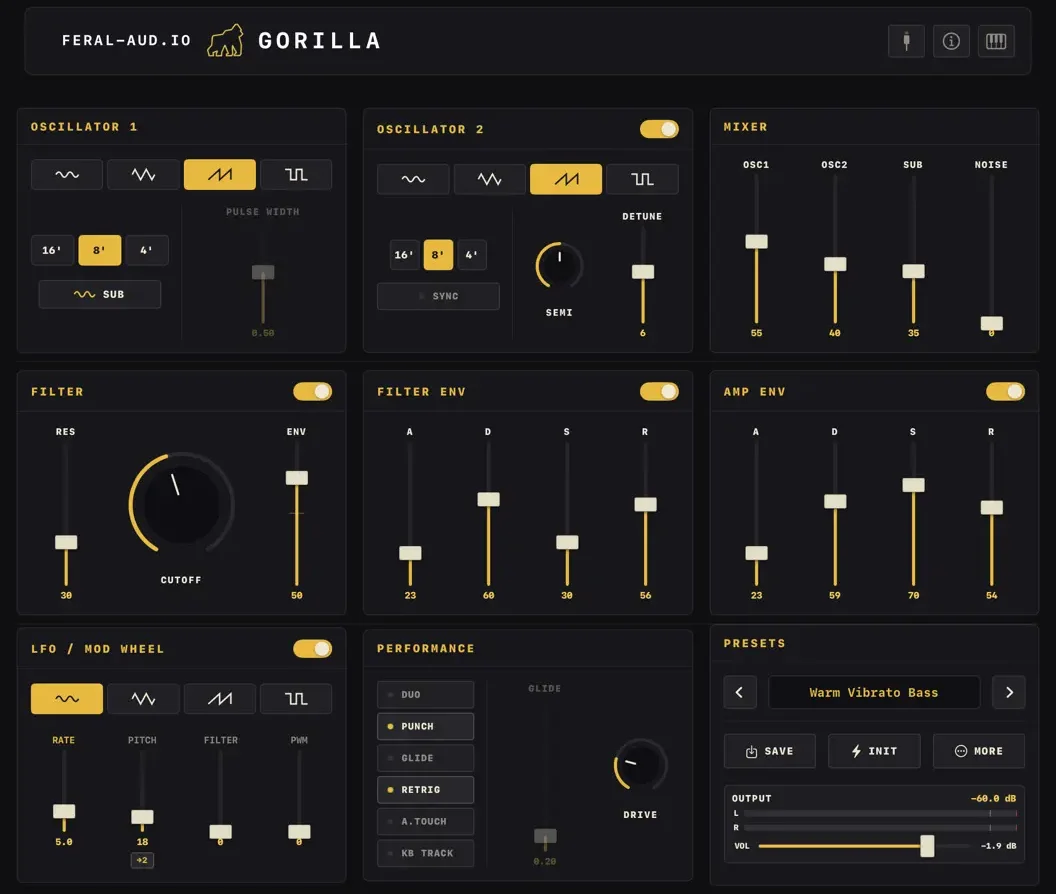Click the LFO PITCH slider handle
The image size is (1056, 894).
(142, 817)
